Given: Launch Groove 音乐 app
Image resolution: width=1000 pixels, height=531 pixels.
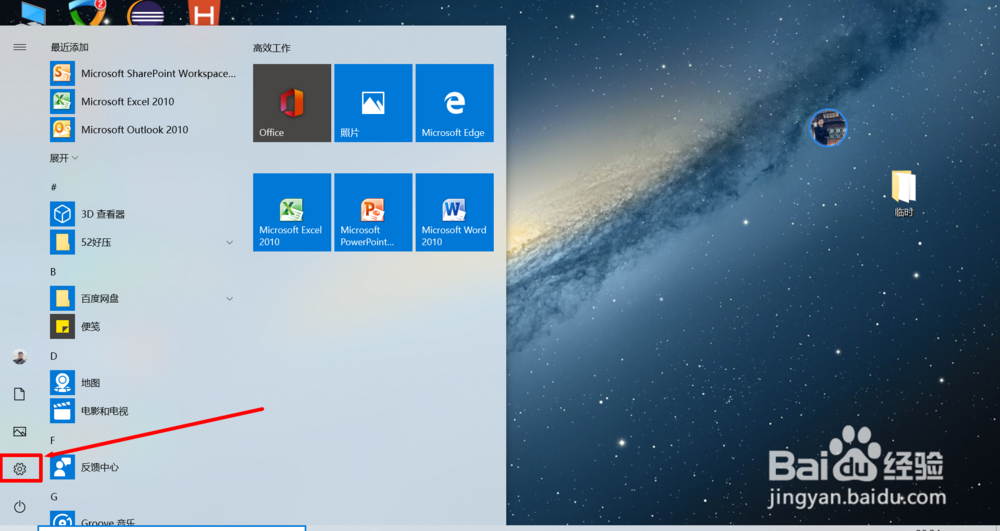Looking at the screenshot, I should click(143, 518).
